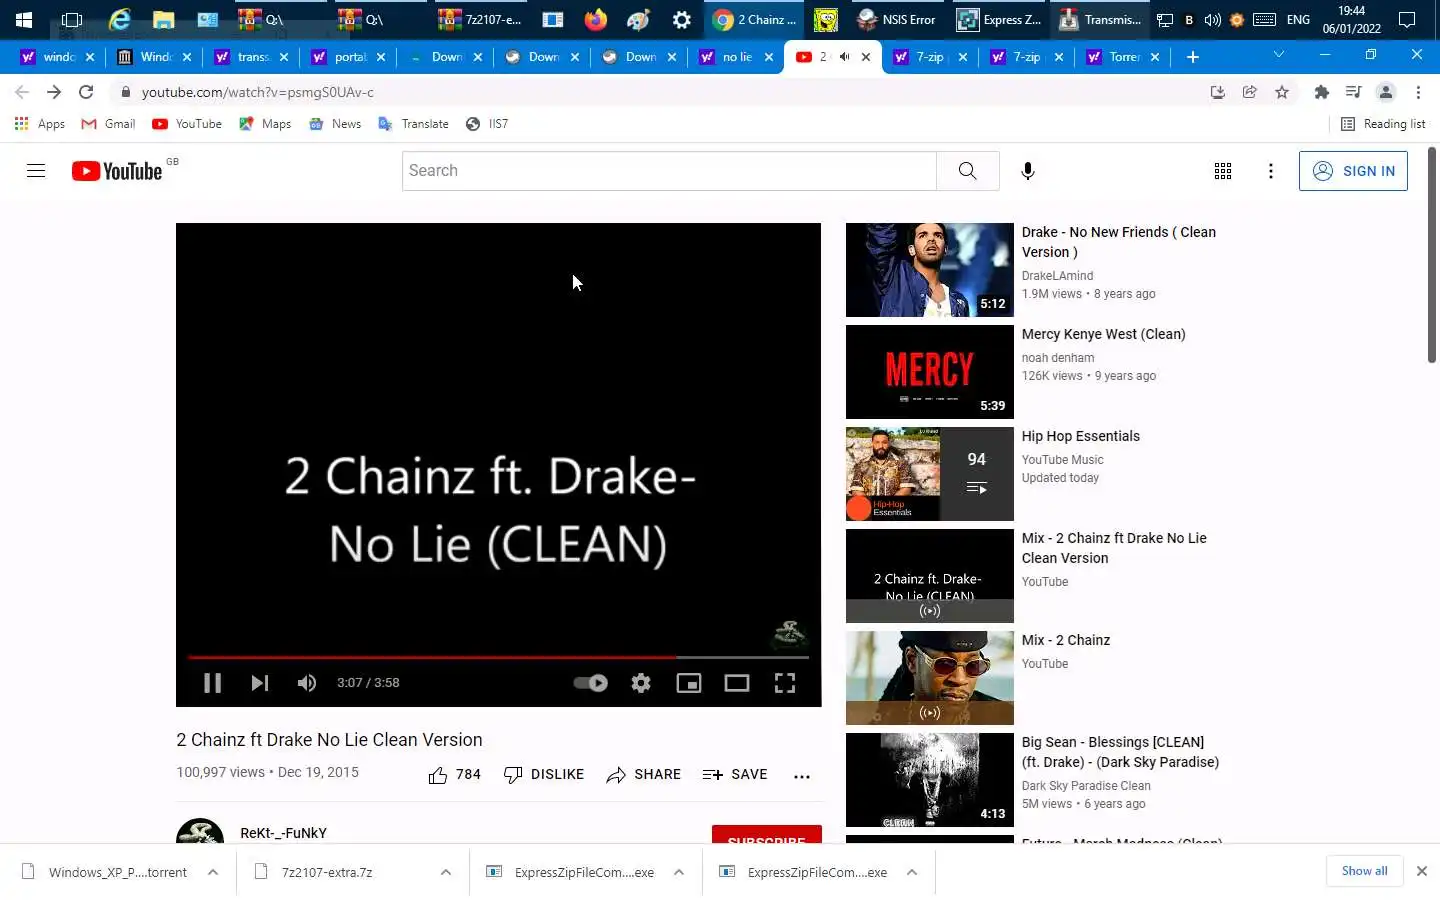Open Firefox from the taskbar
Viewport: 1440px width, 900px height.
[596, 19]
